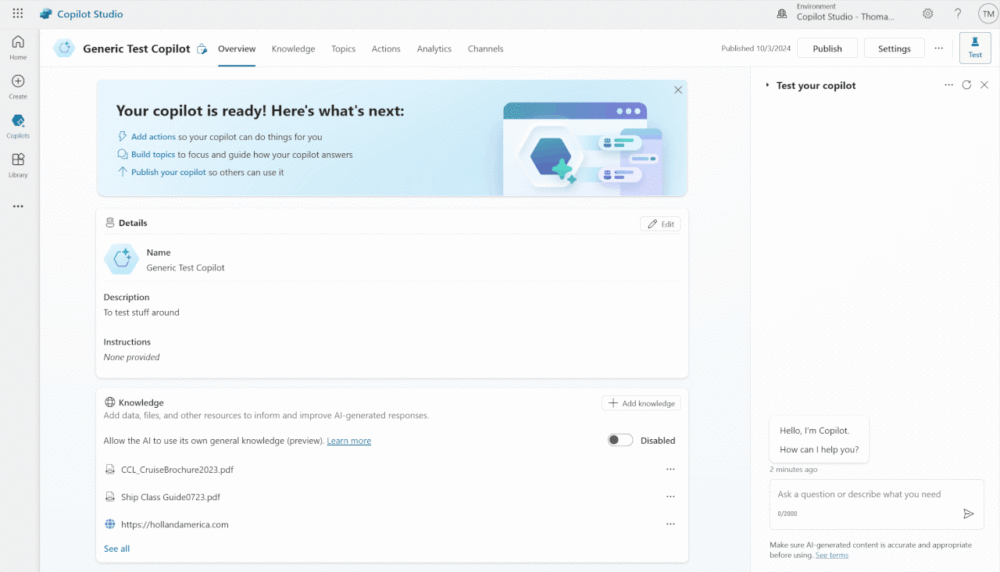Viewport: 1000px width, 572px height.
Task: Click the environment icon in header
Action: click(x=782, y=13)
